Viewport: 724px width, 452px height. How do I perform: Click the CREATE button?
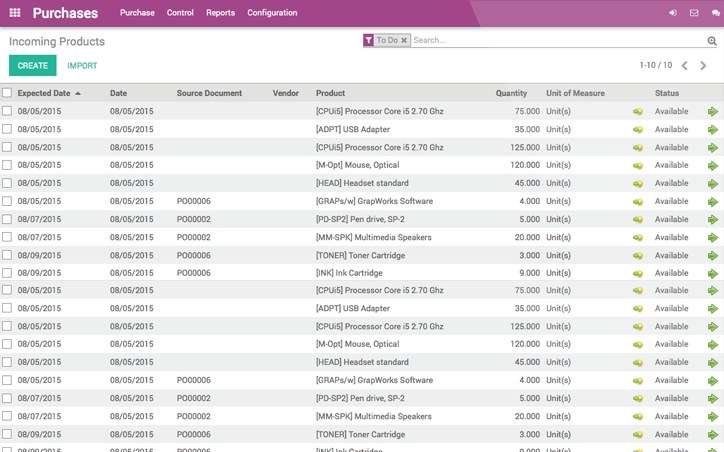click(x=32, y=65)
